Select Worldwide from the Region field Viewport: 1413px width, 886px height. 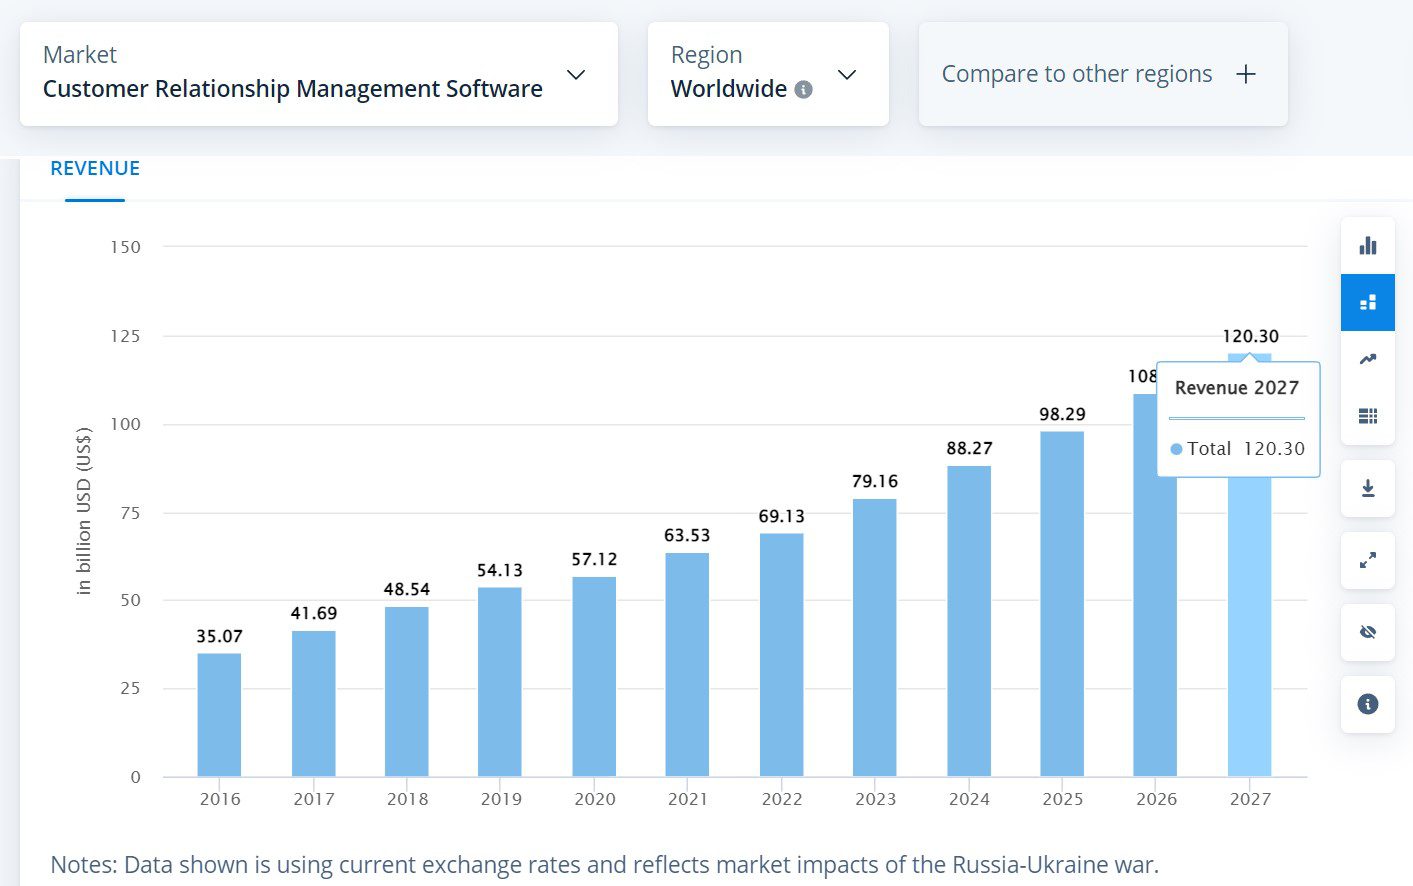(729, 89)
